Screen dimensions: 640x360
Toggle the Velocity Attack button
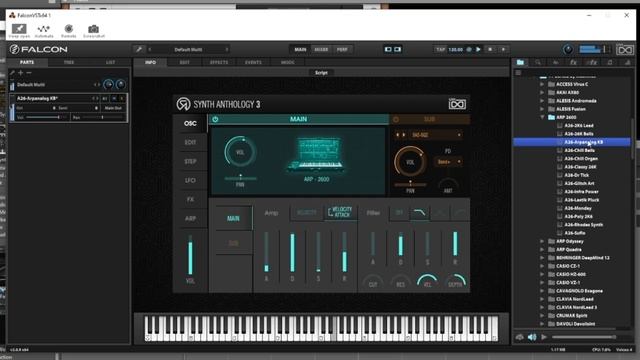pos(340,212)
